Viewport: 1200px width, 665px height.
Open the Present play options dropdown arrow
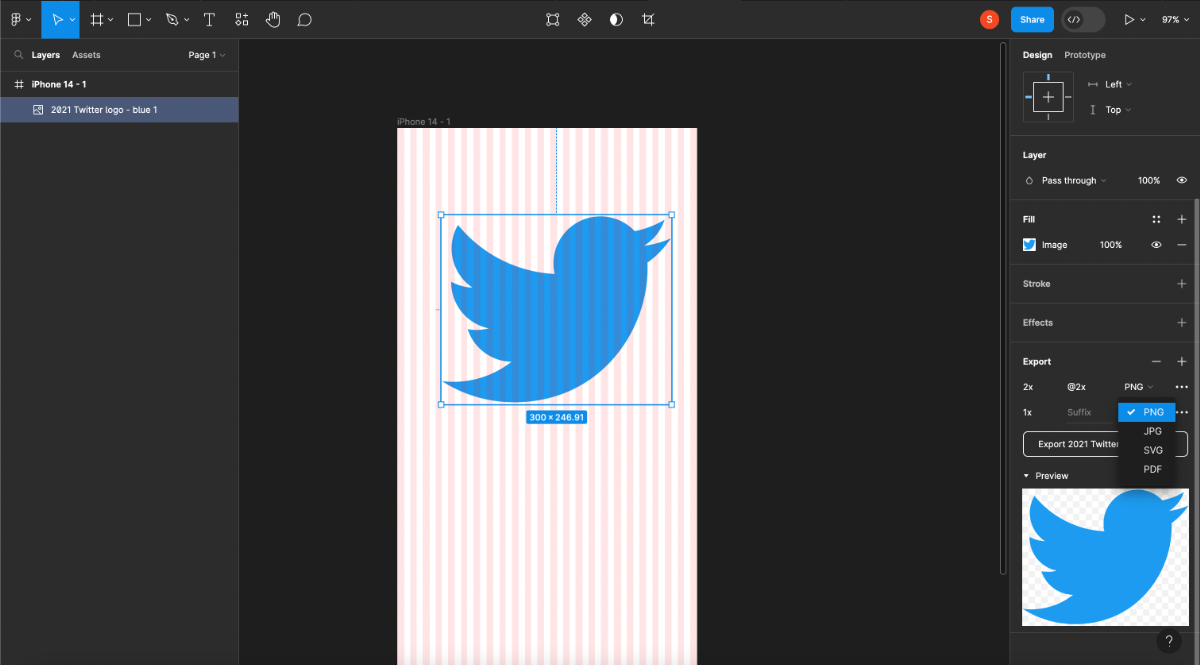(x=1143, y=20)
